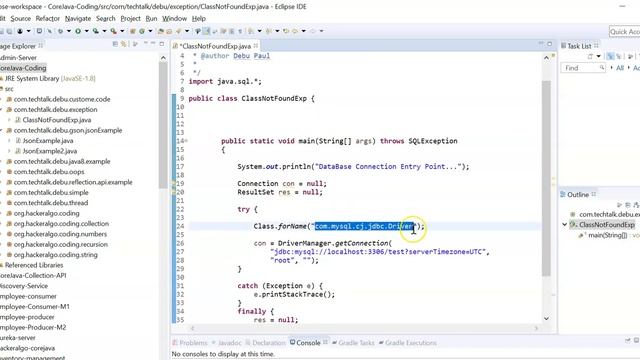The width and height of the screenshot is (640, 360).
Task: Open the Help menu
Action: coord(199,18)
